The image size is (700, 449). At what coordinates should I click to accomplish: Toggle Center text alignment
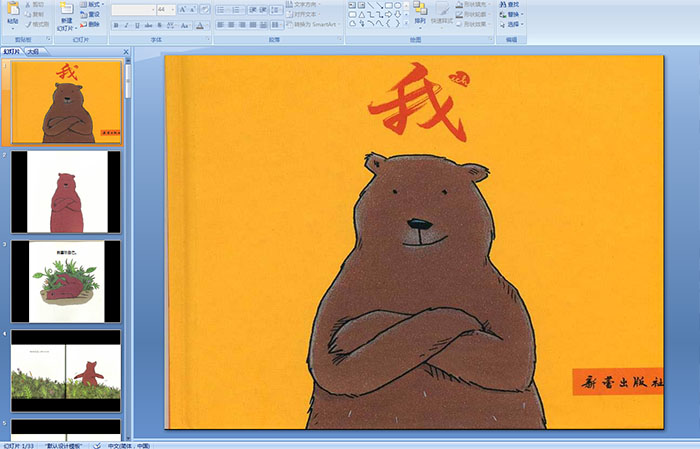(231, 25)
